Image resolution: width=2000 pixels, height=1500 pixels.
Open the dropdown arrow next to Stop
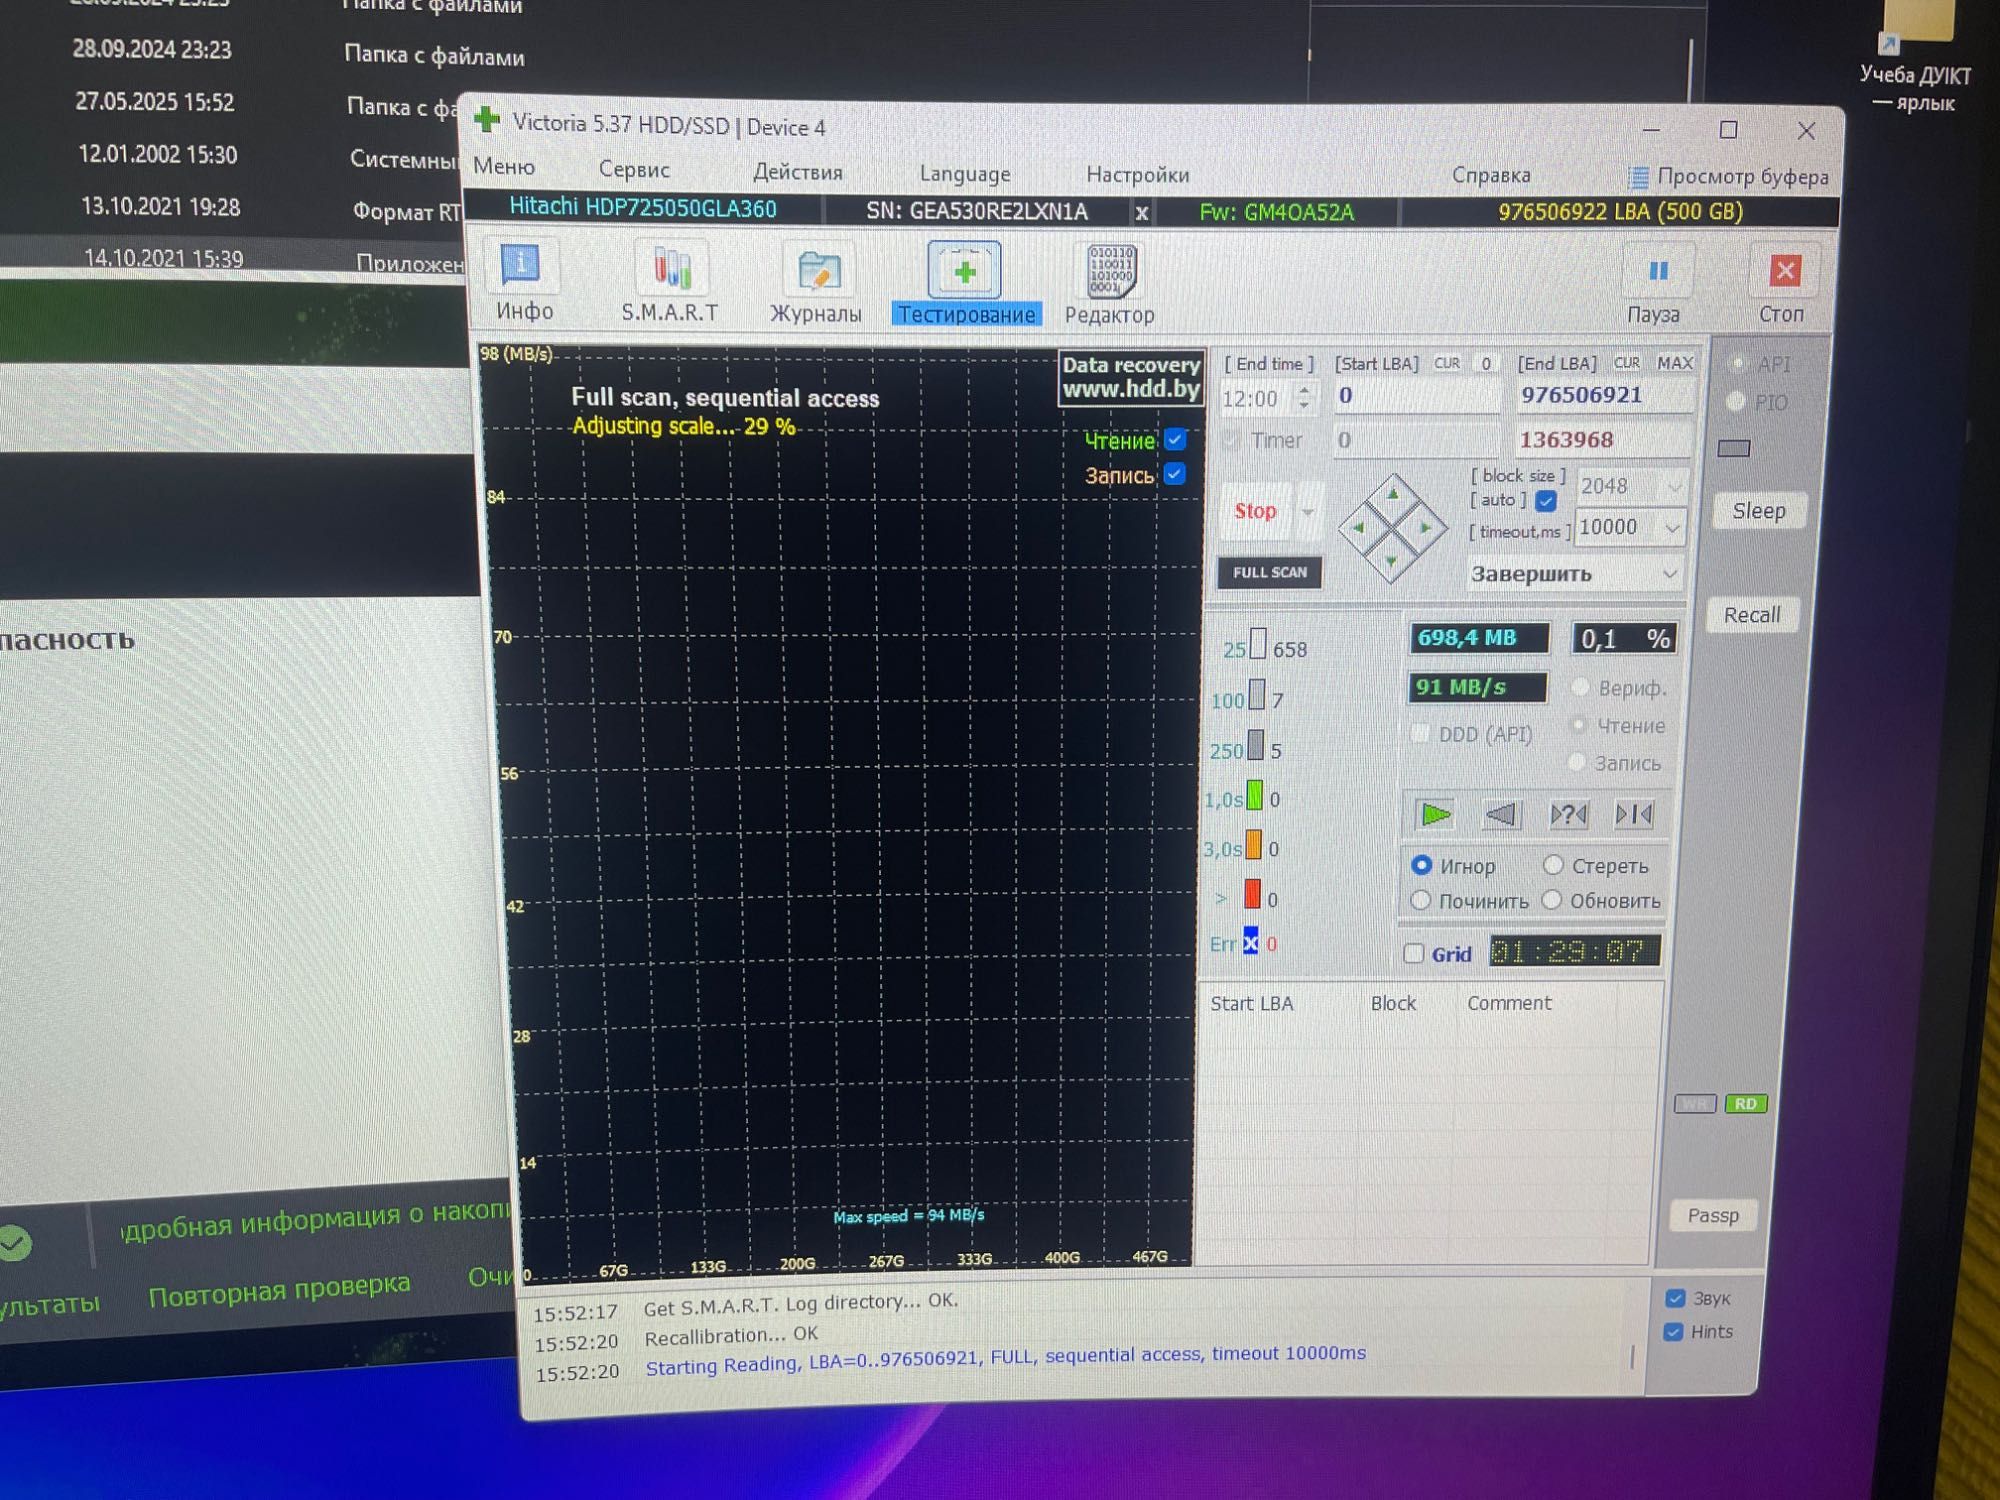click(x=1308, y=512)
